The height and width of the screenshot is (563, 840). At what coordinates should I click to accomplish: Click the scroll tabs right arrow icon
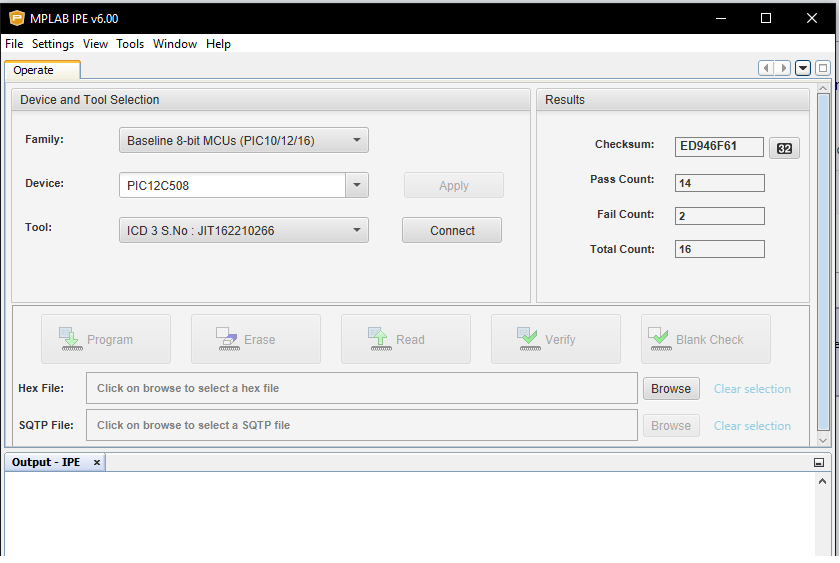click(x=783, y=68)
